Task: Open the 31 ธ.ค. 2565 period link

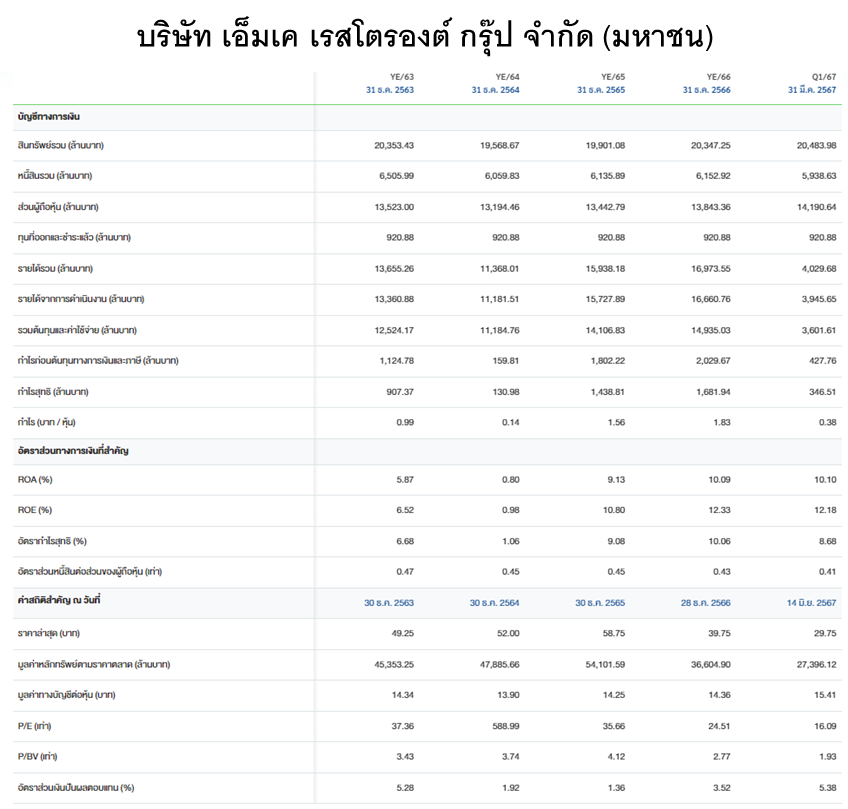Action: (x=601, y=90)
